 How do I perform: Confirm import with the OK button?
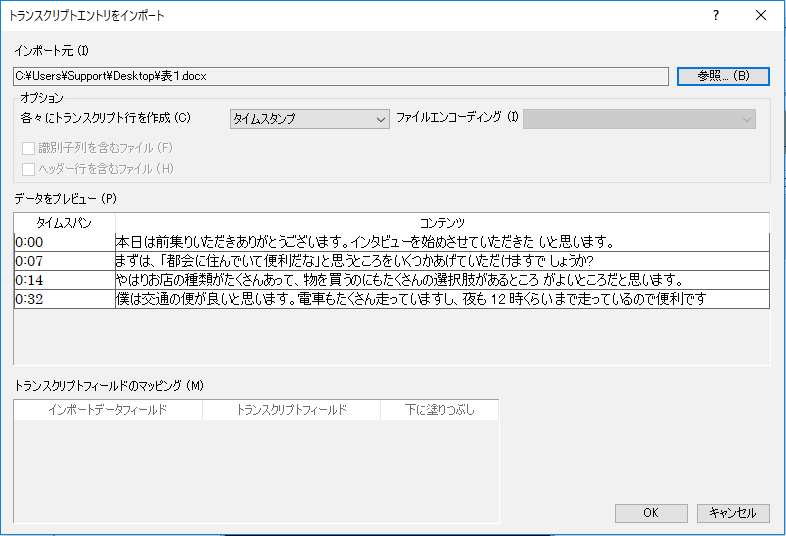click(650, 513)
